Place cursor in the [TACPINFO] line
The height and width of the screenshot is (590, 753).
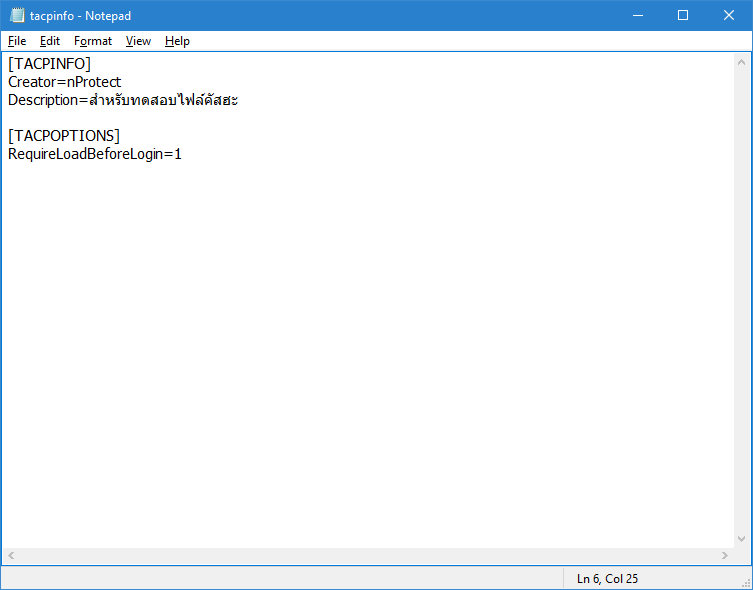(49, 64)
